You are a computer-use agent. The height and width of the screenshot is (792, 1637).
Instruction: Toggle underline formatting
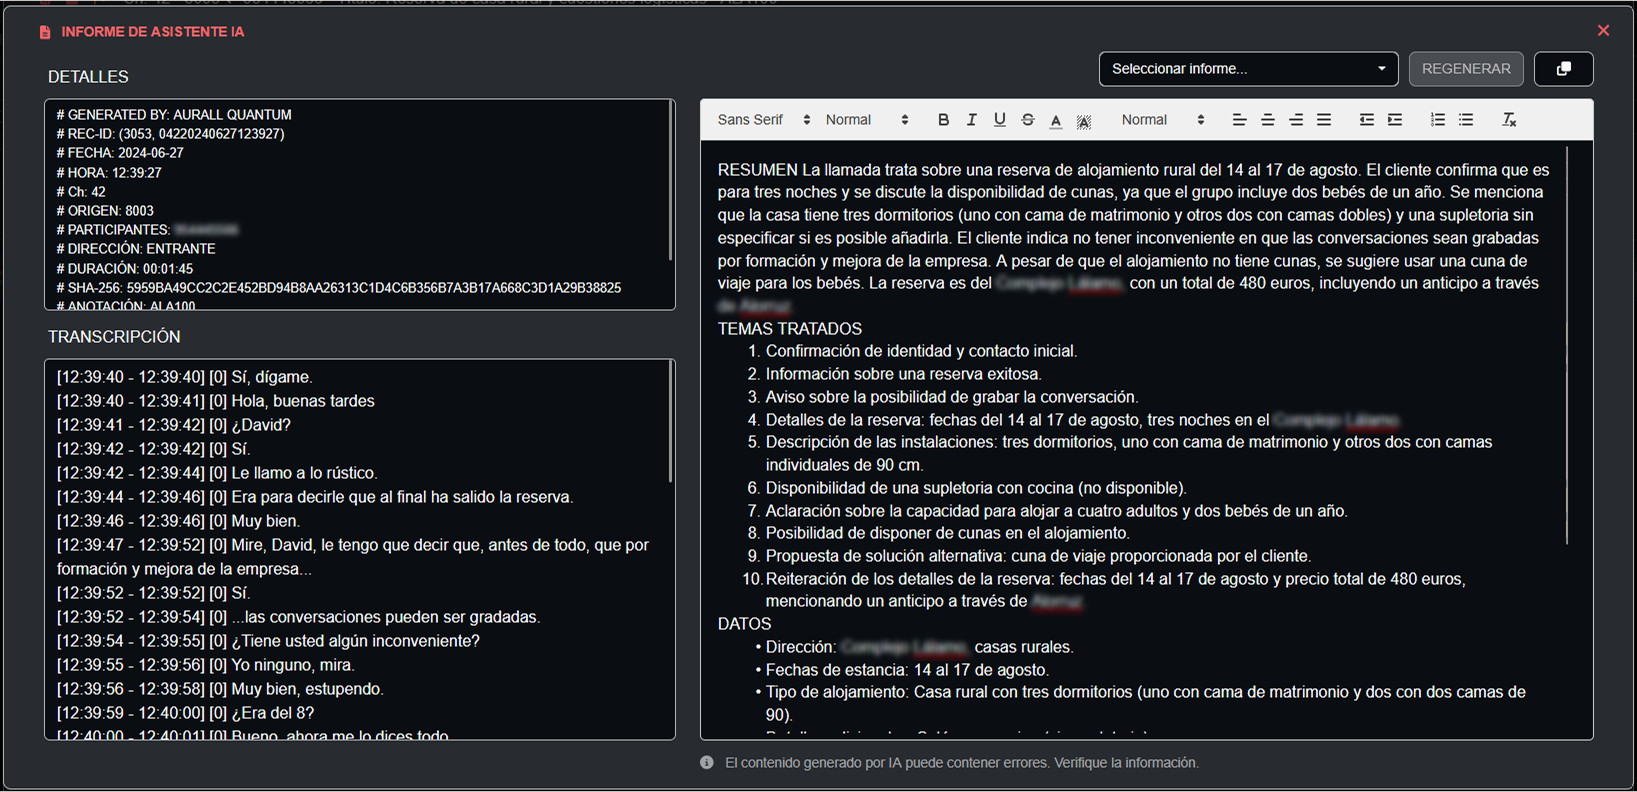(999, 120)
